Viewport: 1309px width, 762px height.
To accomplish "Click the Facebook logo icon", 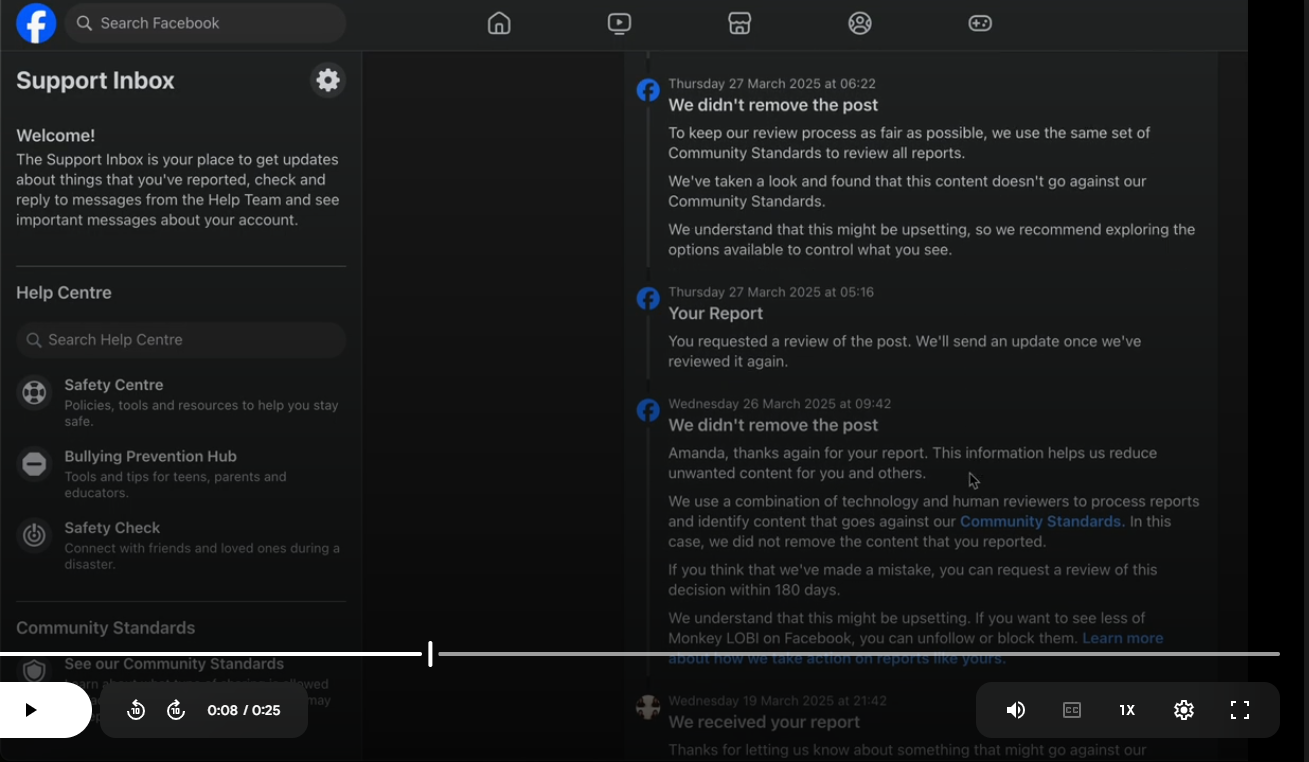I will 36,23.
